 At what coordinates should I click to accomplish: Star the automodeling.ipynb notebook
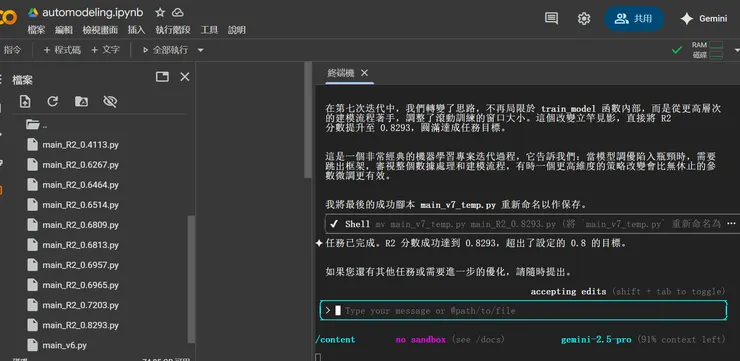[160, 12]
